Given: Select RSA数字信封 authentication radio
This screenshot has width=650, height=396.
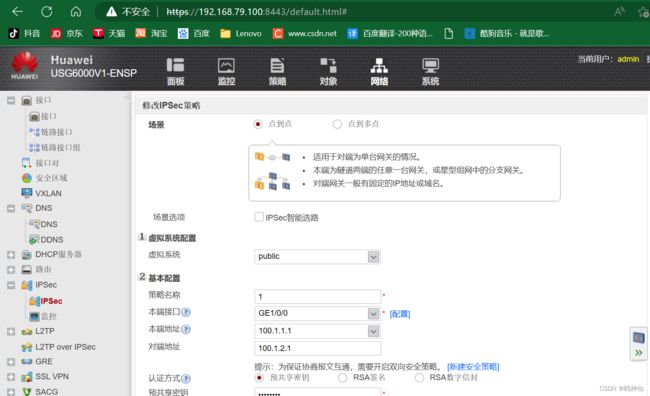Looking at the screenshot, I should 419,378.
